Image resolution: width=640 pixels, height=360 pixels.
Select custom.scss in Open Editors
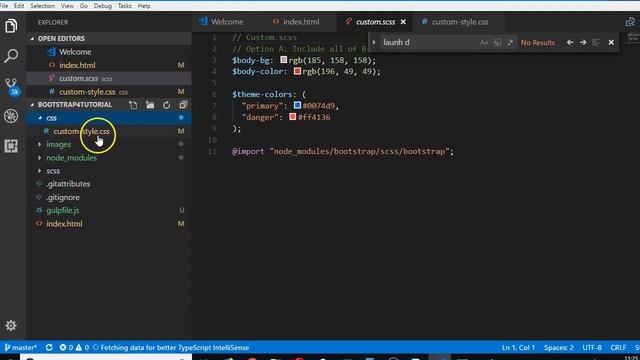pyautogui.click(x=108, y=78)
